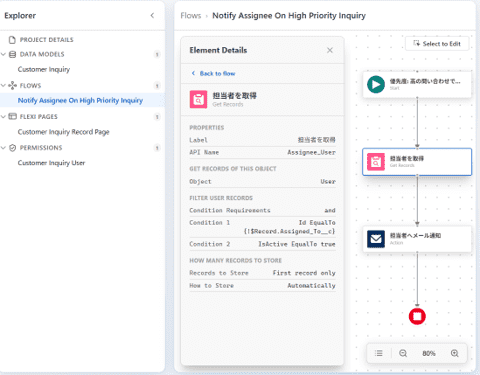Click the Data Models count badge

click(x=157, y=54)
